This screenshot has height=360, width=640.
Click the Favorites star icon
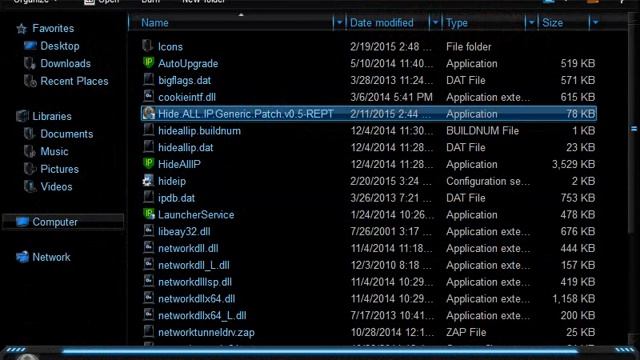pyautogui.click(x=21, y=29)
